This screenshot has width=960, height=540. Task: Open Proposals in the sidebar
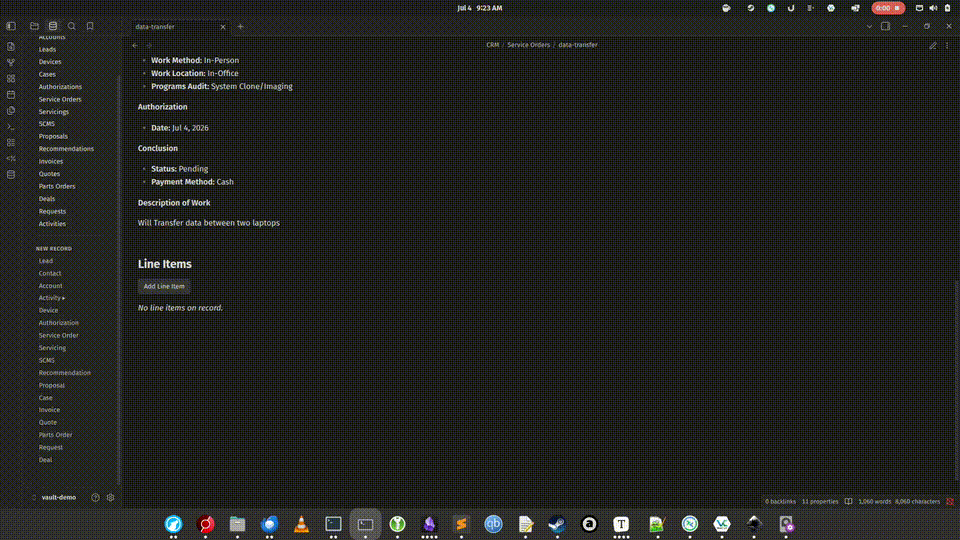pos(53,137)
